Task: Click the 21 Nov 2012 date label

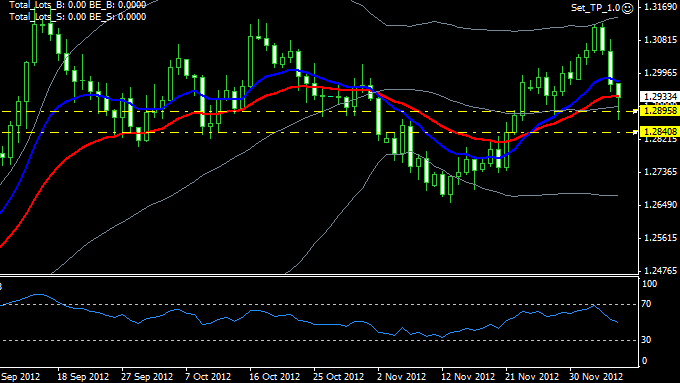Action: (x=532, y=376)
